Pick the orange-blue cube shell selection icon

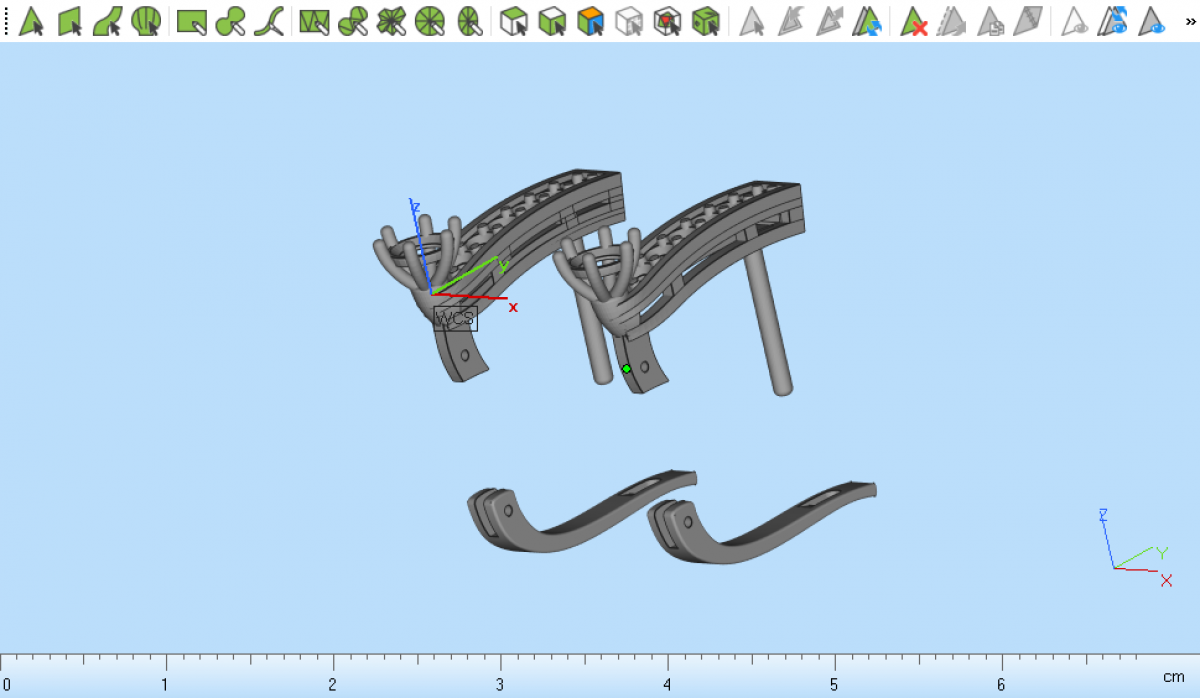(590, 20)
